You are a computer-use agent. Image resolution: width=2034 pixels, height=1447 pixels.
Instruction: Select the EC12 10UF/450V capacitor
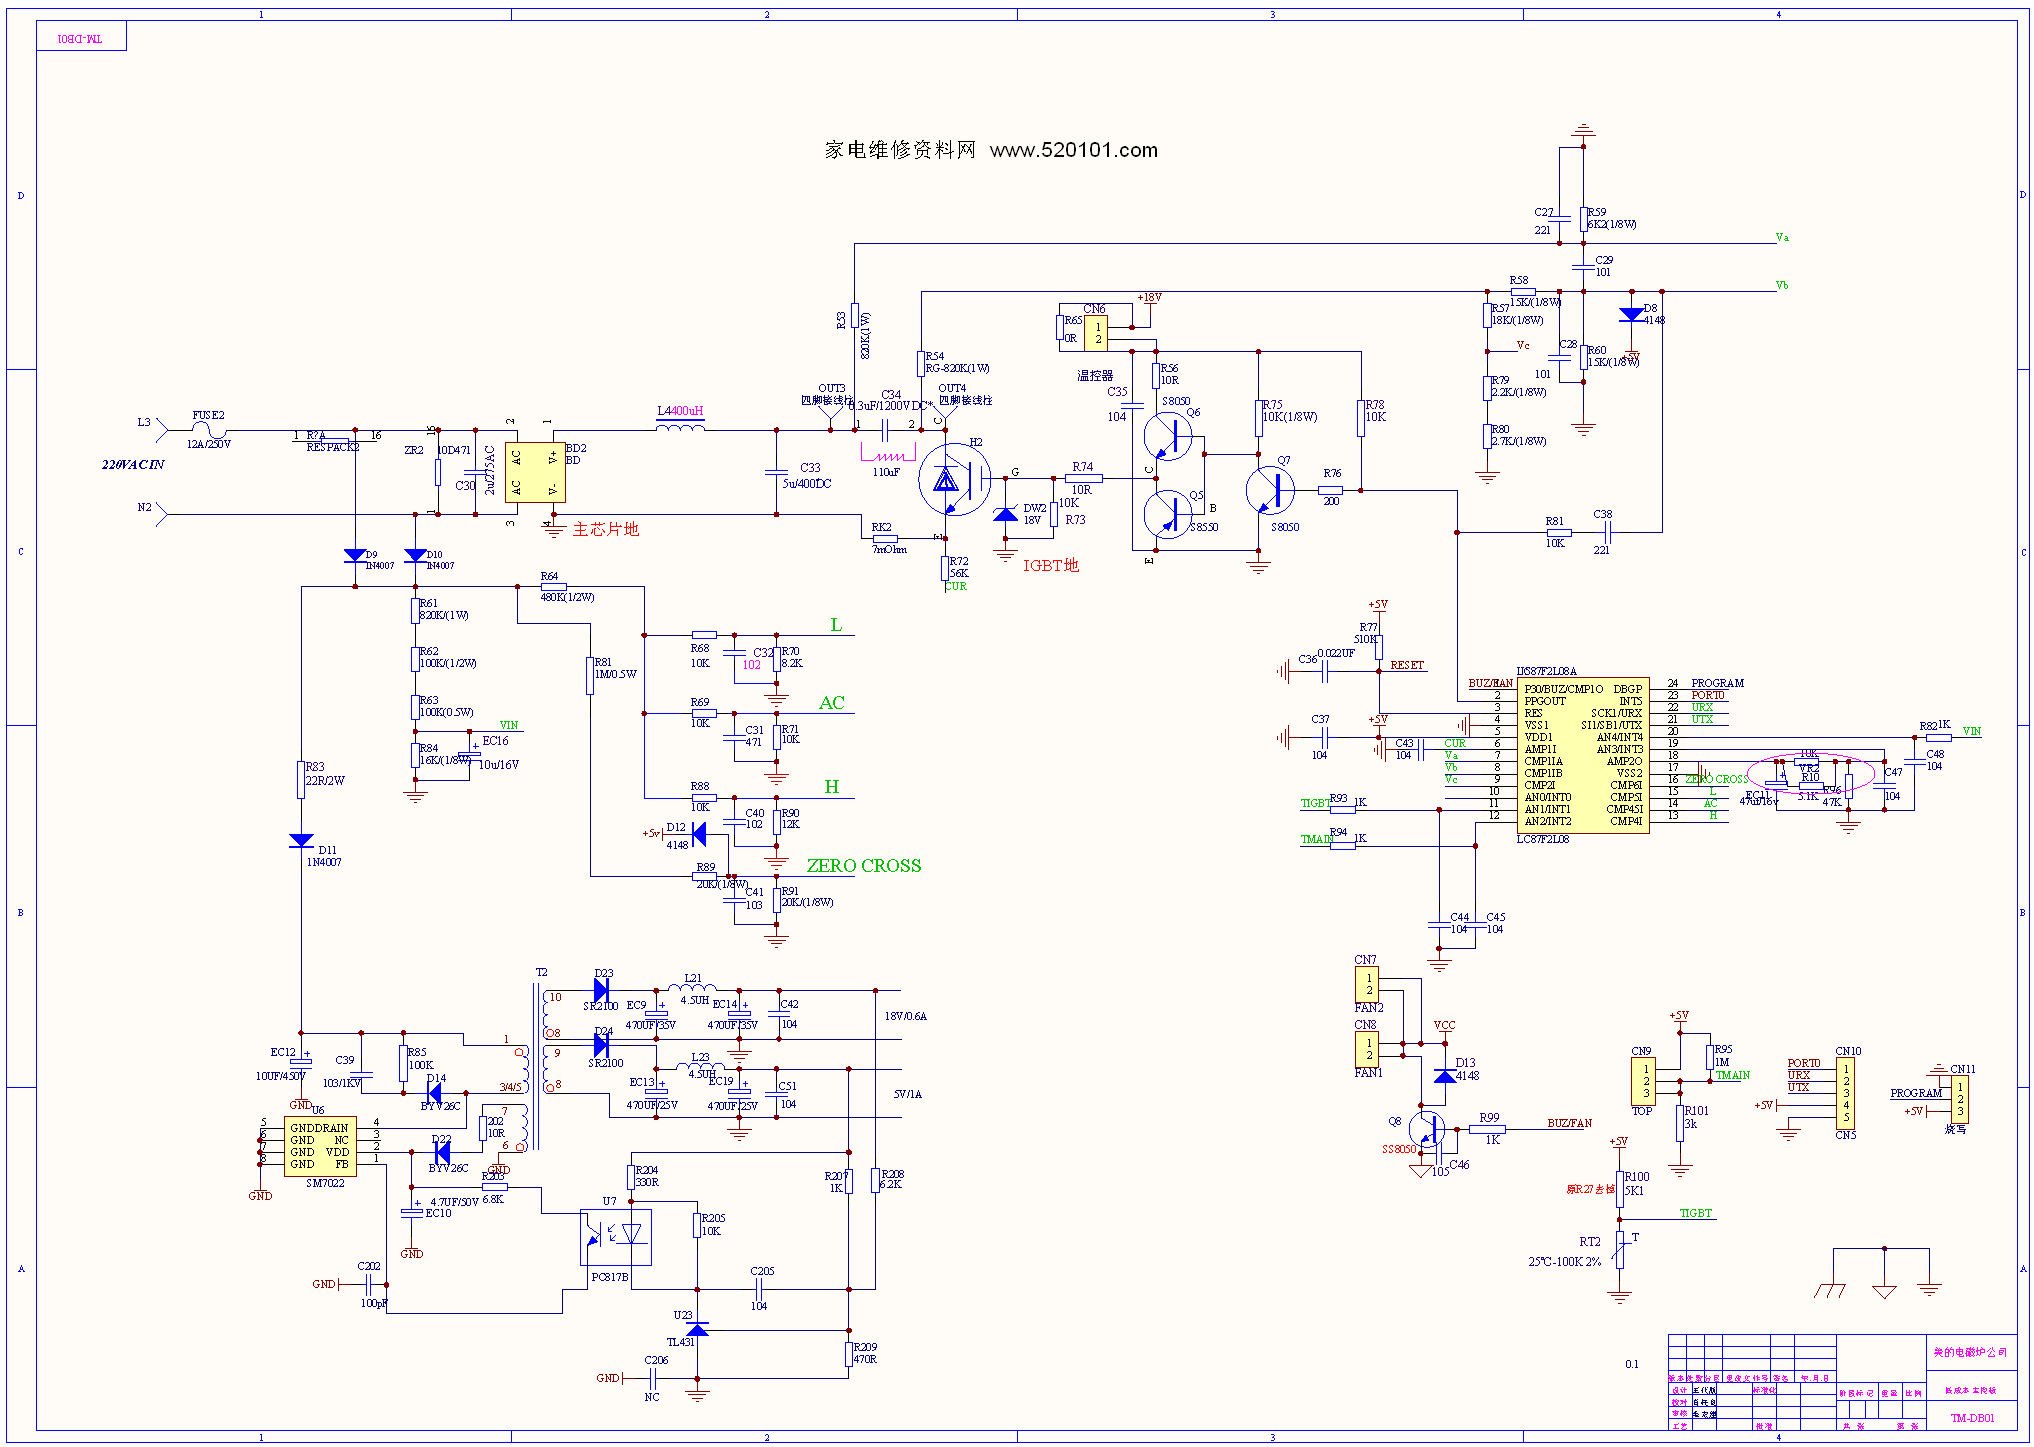click(300, 1062)
